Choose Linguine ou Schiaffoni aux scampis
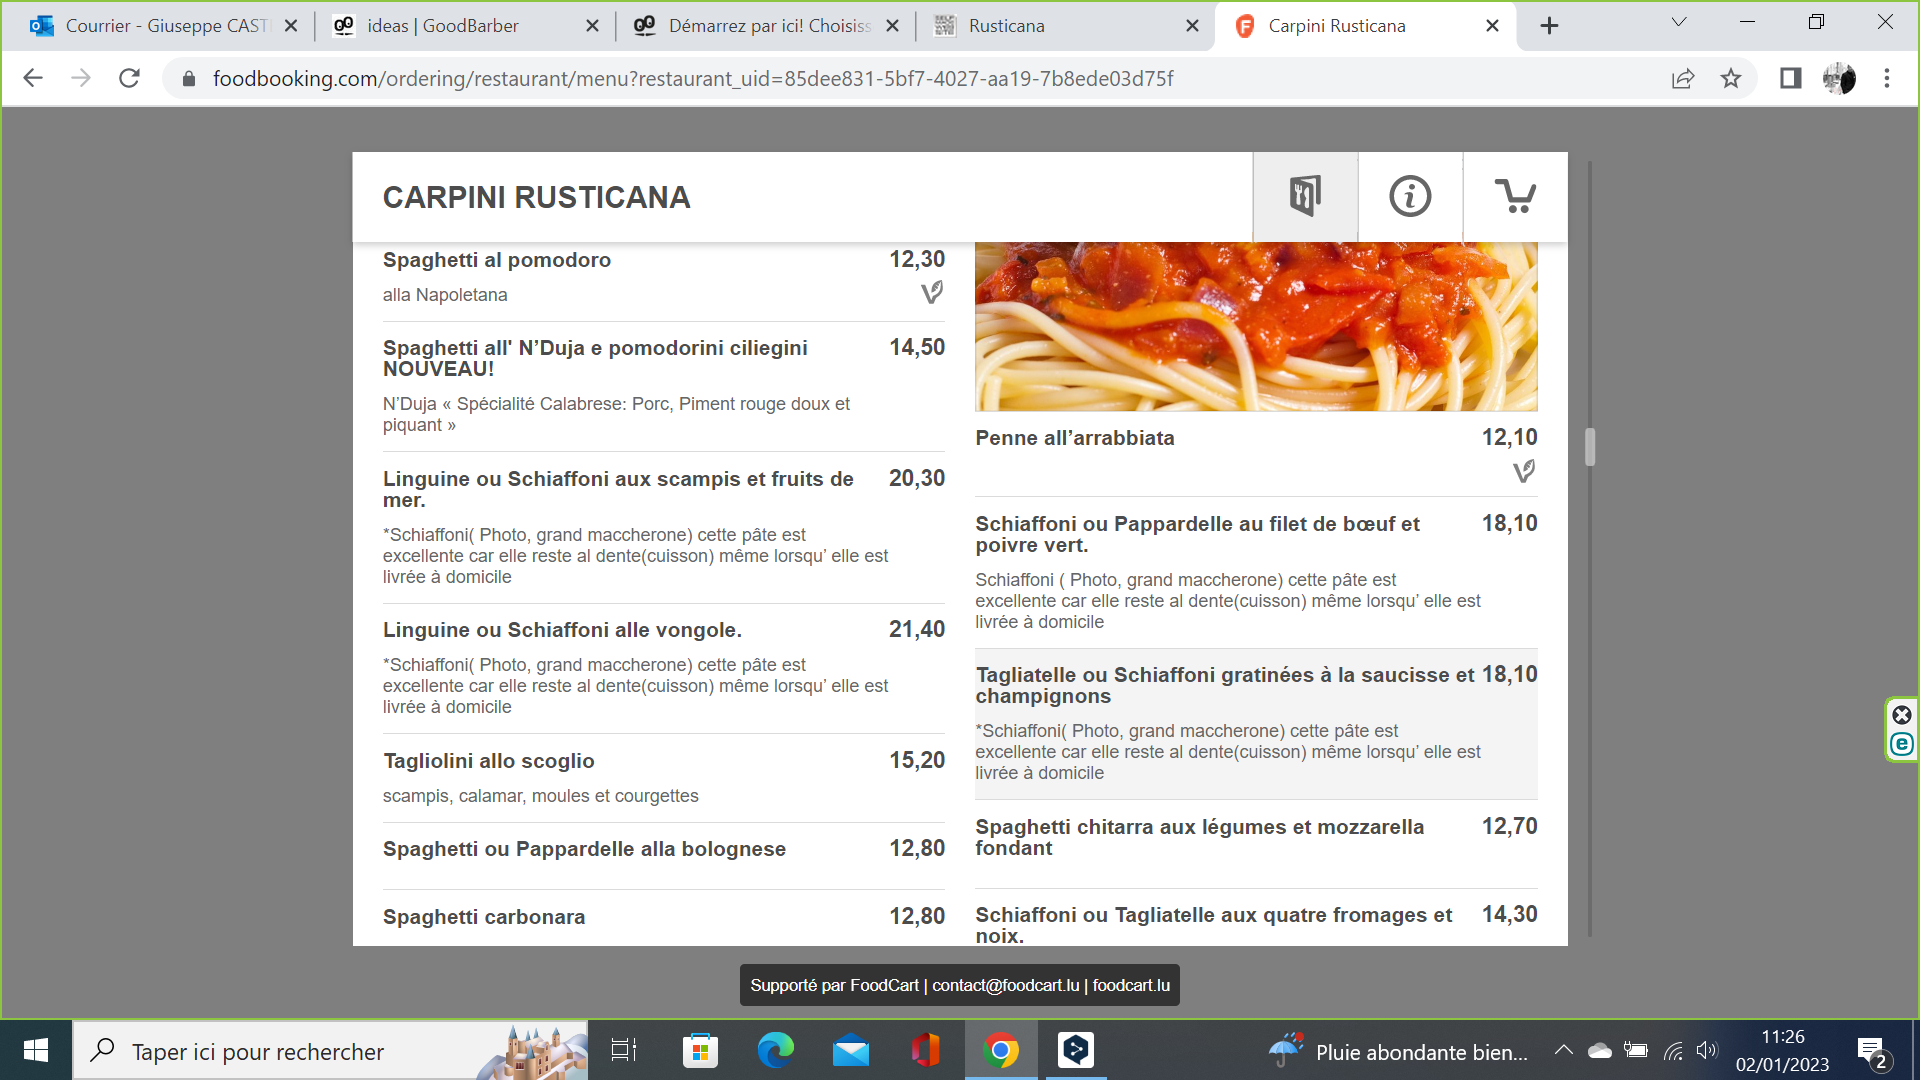 coord(664,528)
